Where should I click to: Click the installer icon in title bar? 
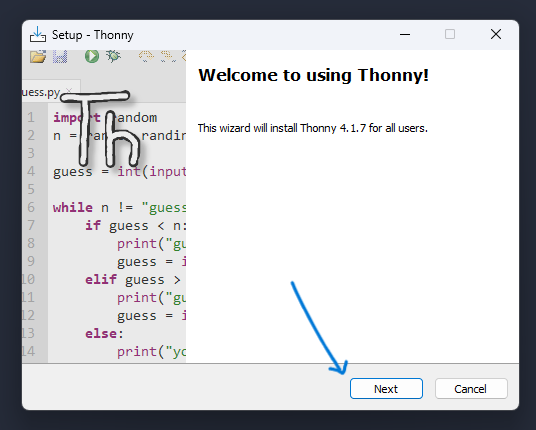coord(38,35)
